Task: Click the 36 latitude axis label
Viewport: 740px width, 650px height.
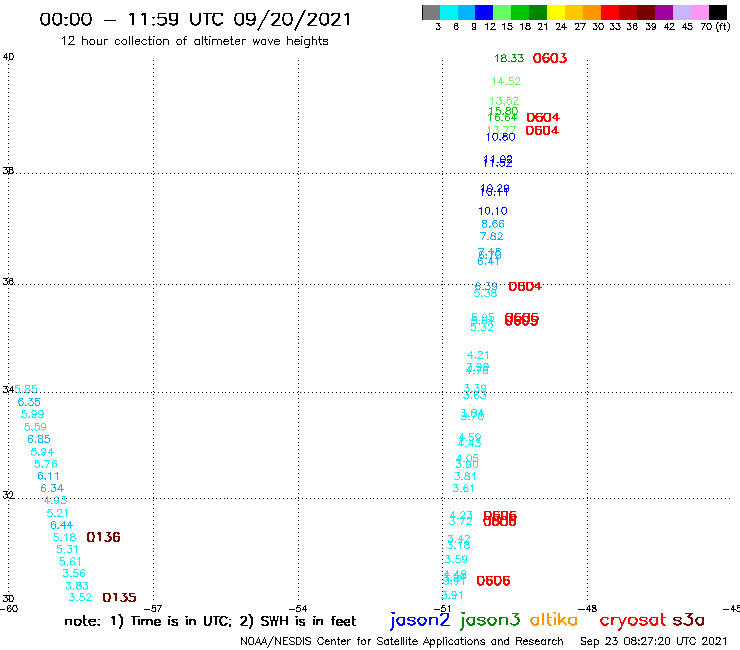Action: (8, 282)
